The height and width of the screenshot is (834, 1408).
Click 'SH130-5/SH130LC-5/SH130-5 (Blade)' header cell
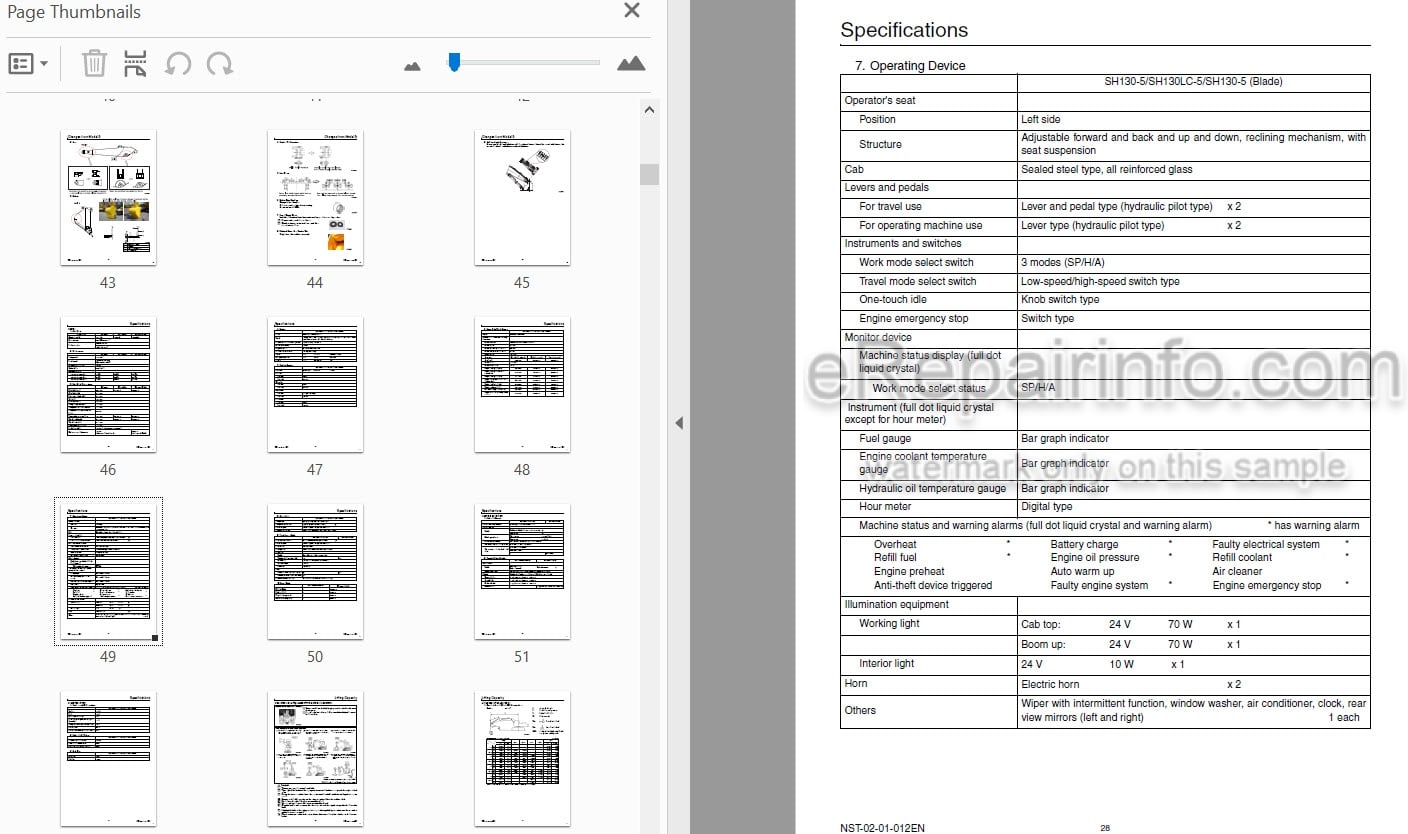point(1193,82)
